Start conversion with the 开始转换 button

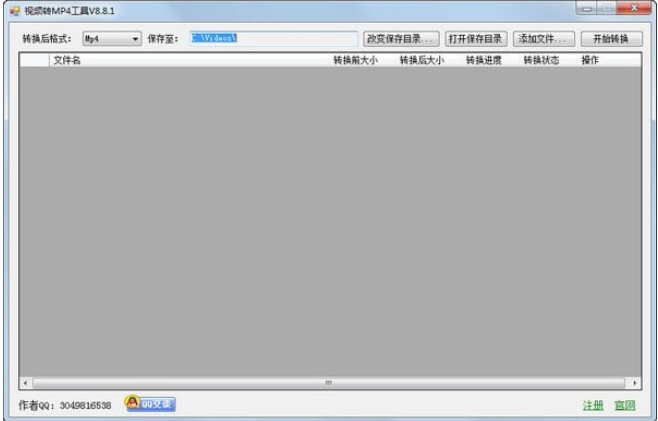coord(610,39)
